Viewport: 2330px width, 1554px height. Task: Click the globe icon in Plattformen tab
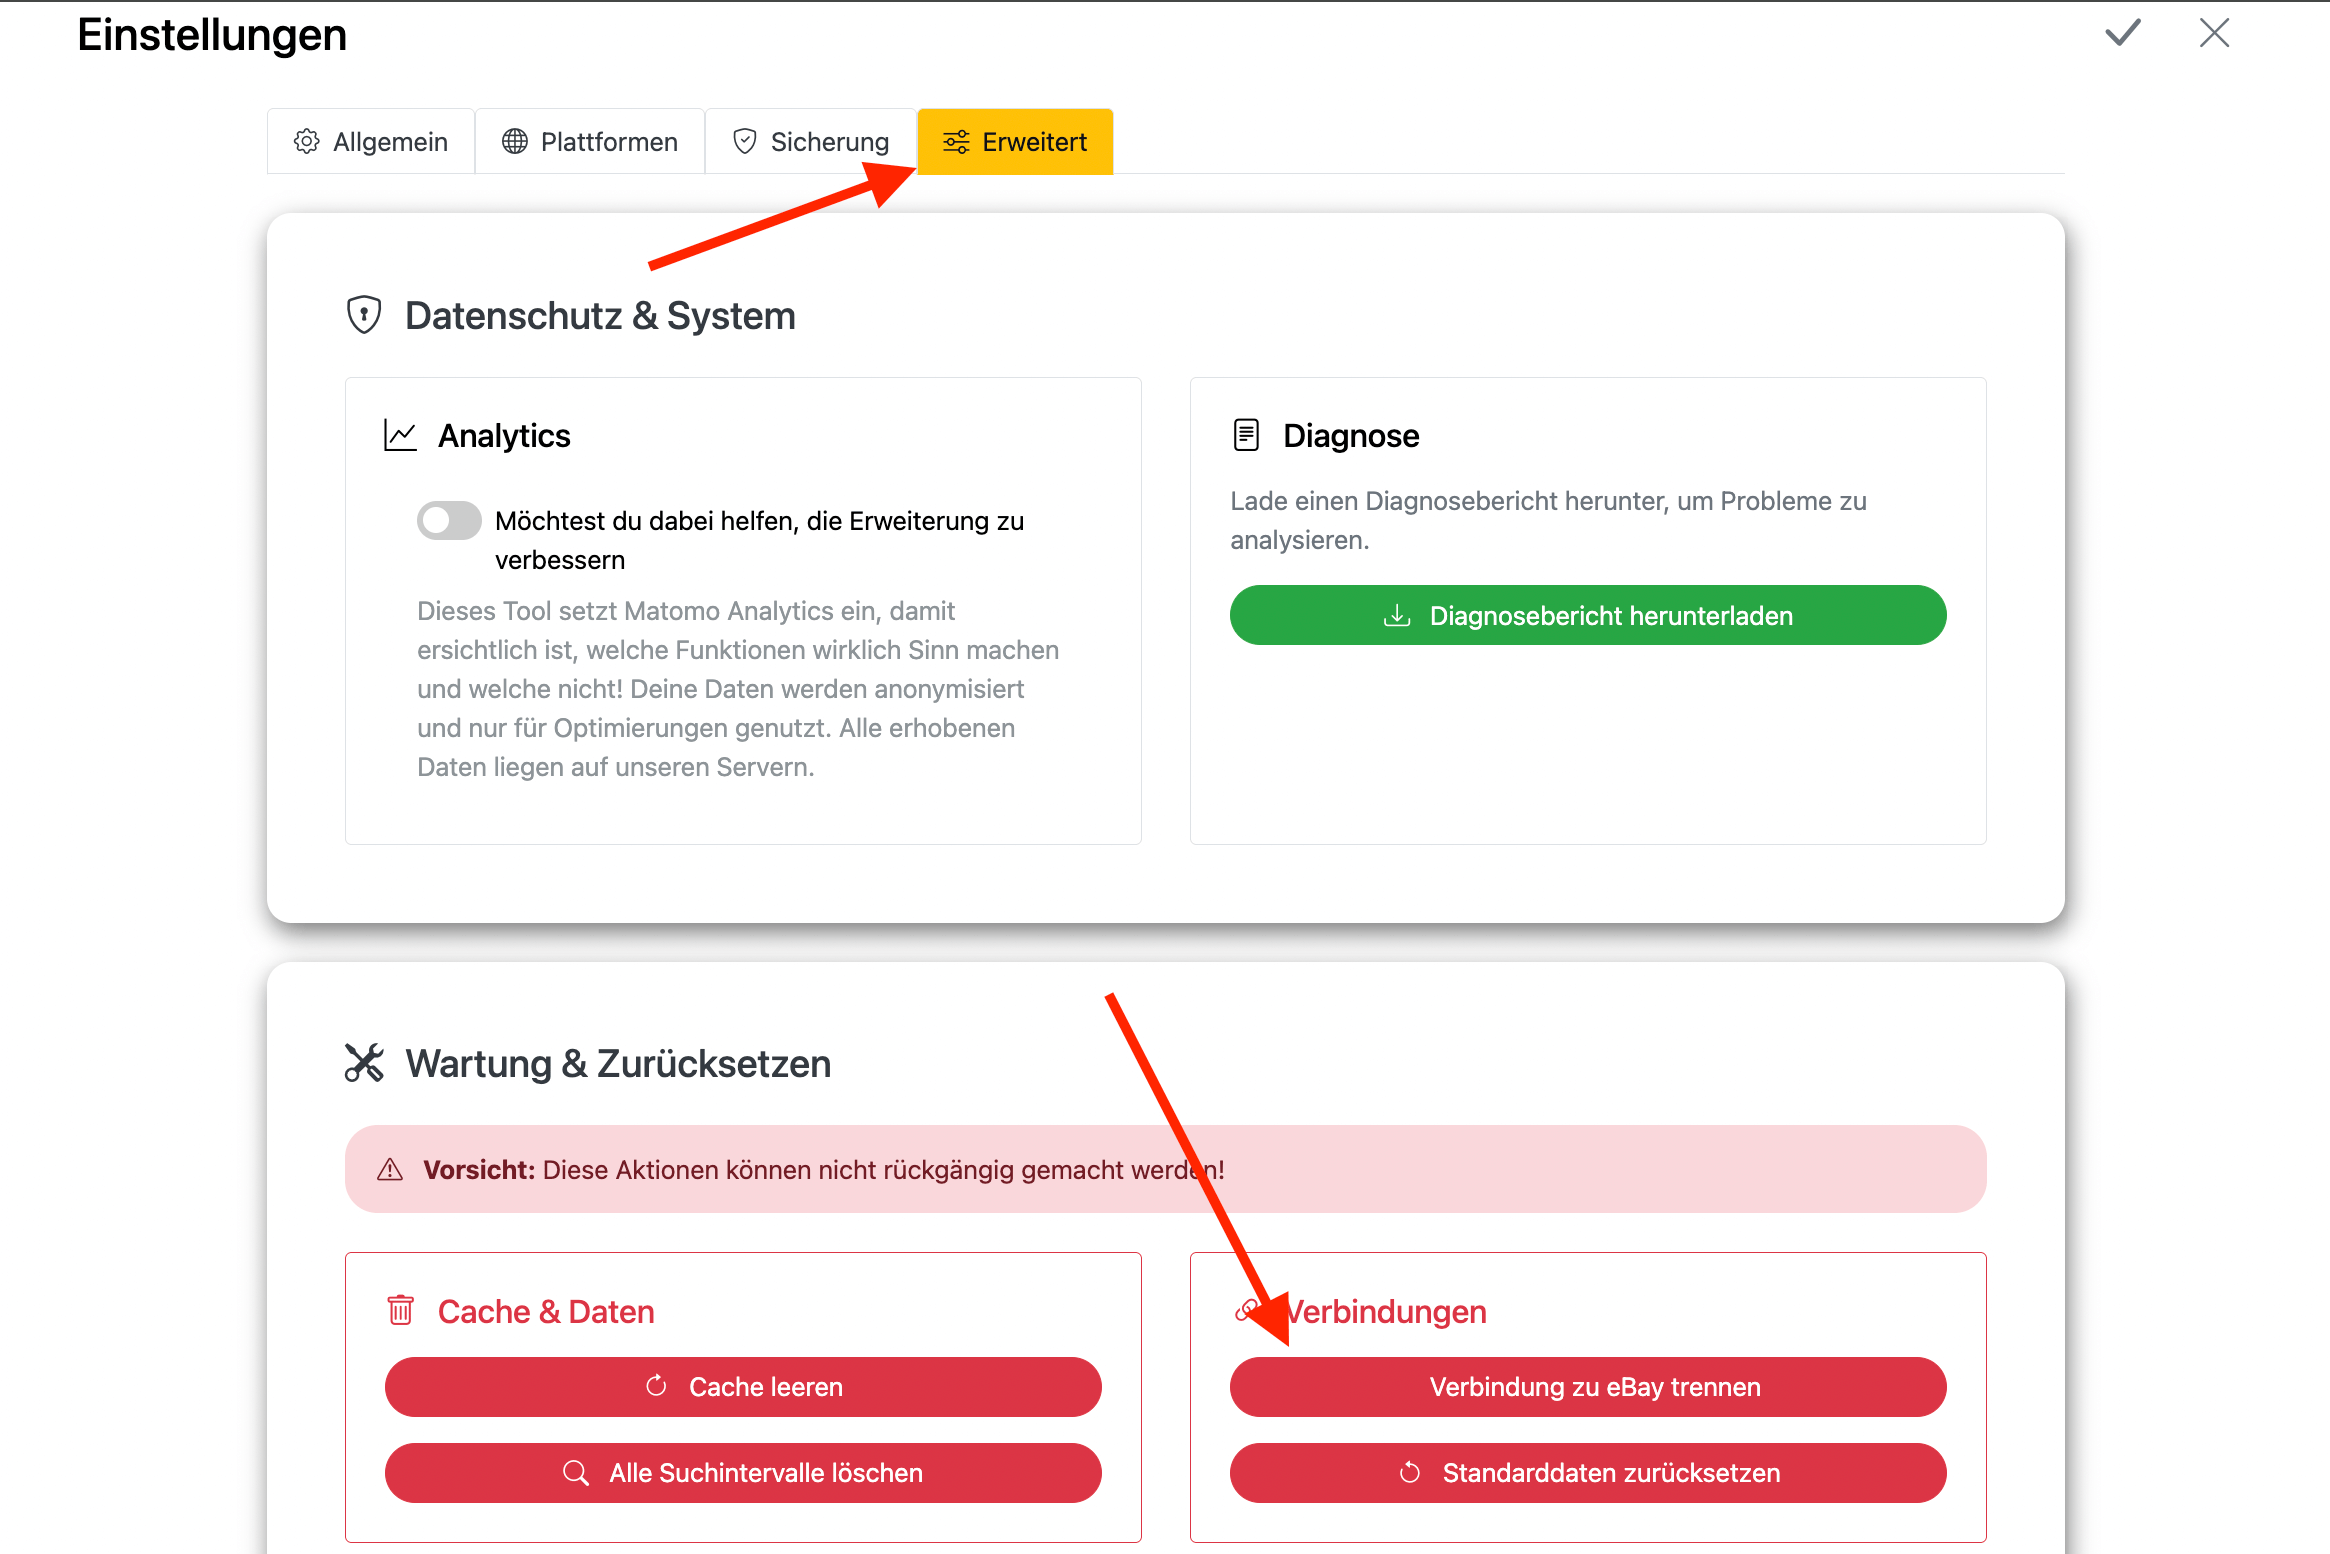(x=515, y=142)
